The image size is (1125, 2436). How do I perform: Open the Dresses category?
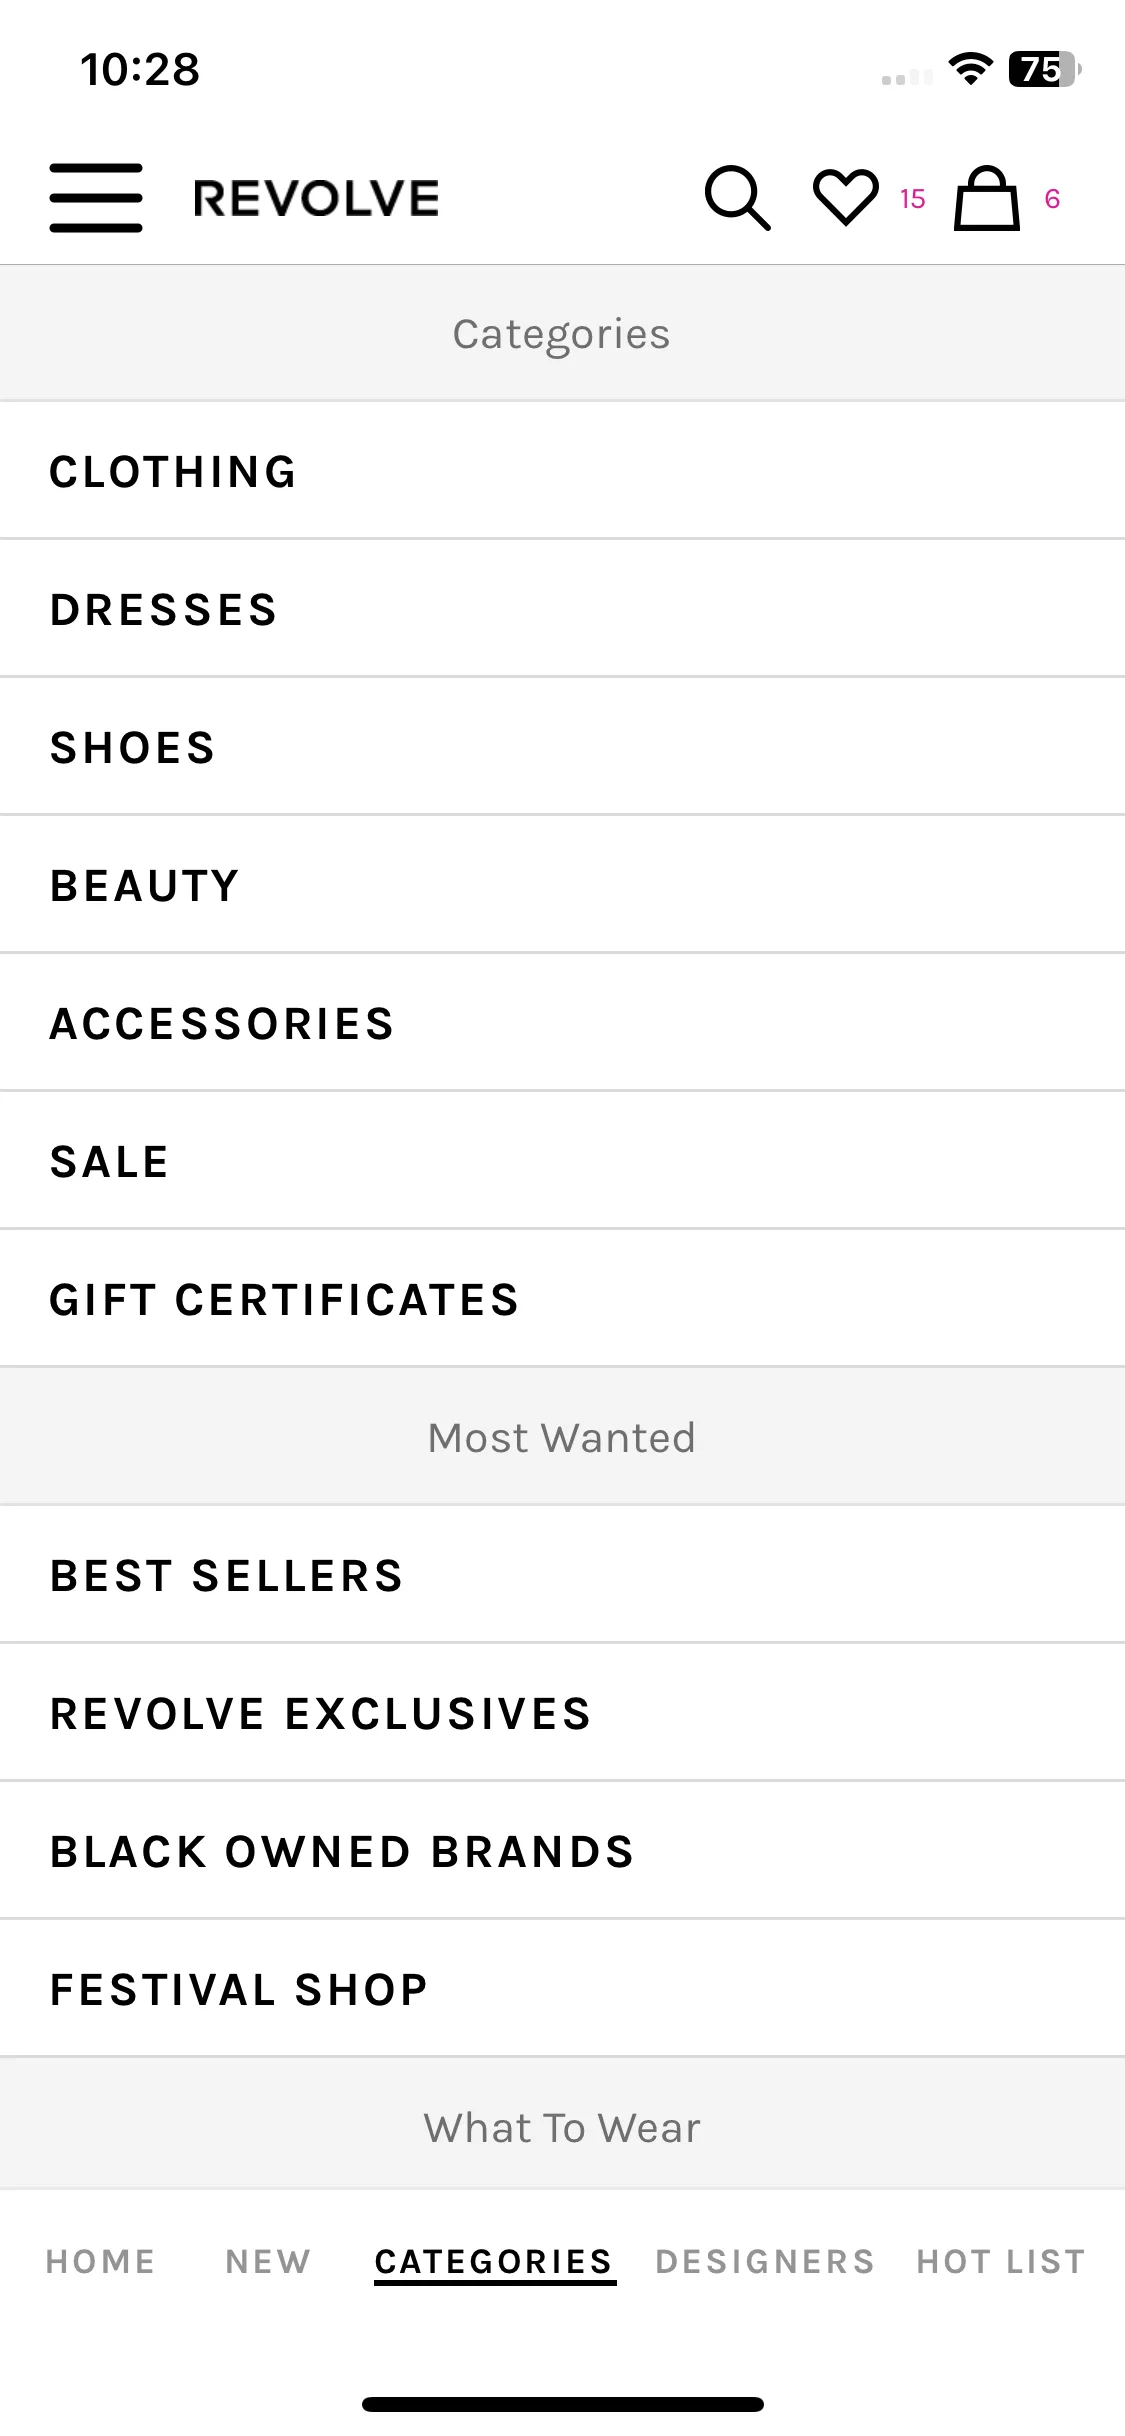point(562,609)
